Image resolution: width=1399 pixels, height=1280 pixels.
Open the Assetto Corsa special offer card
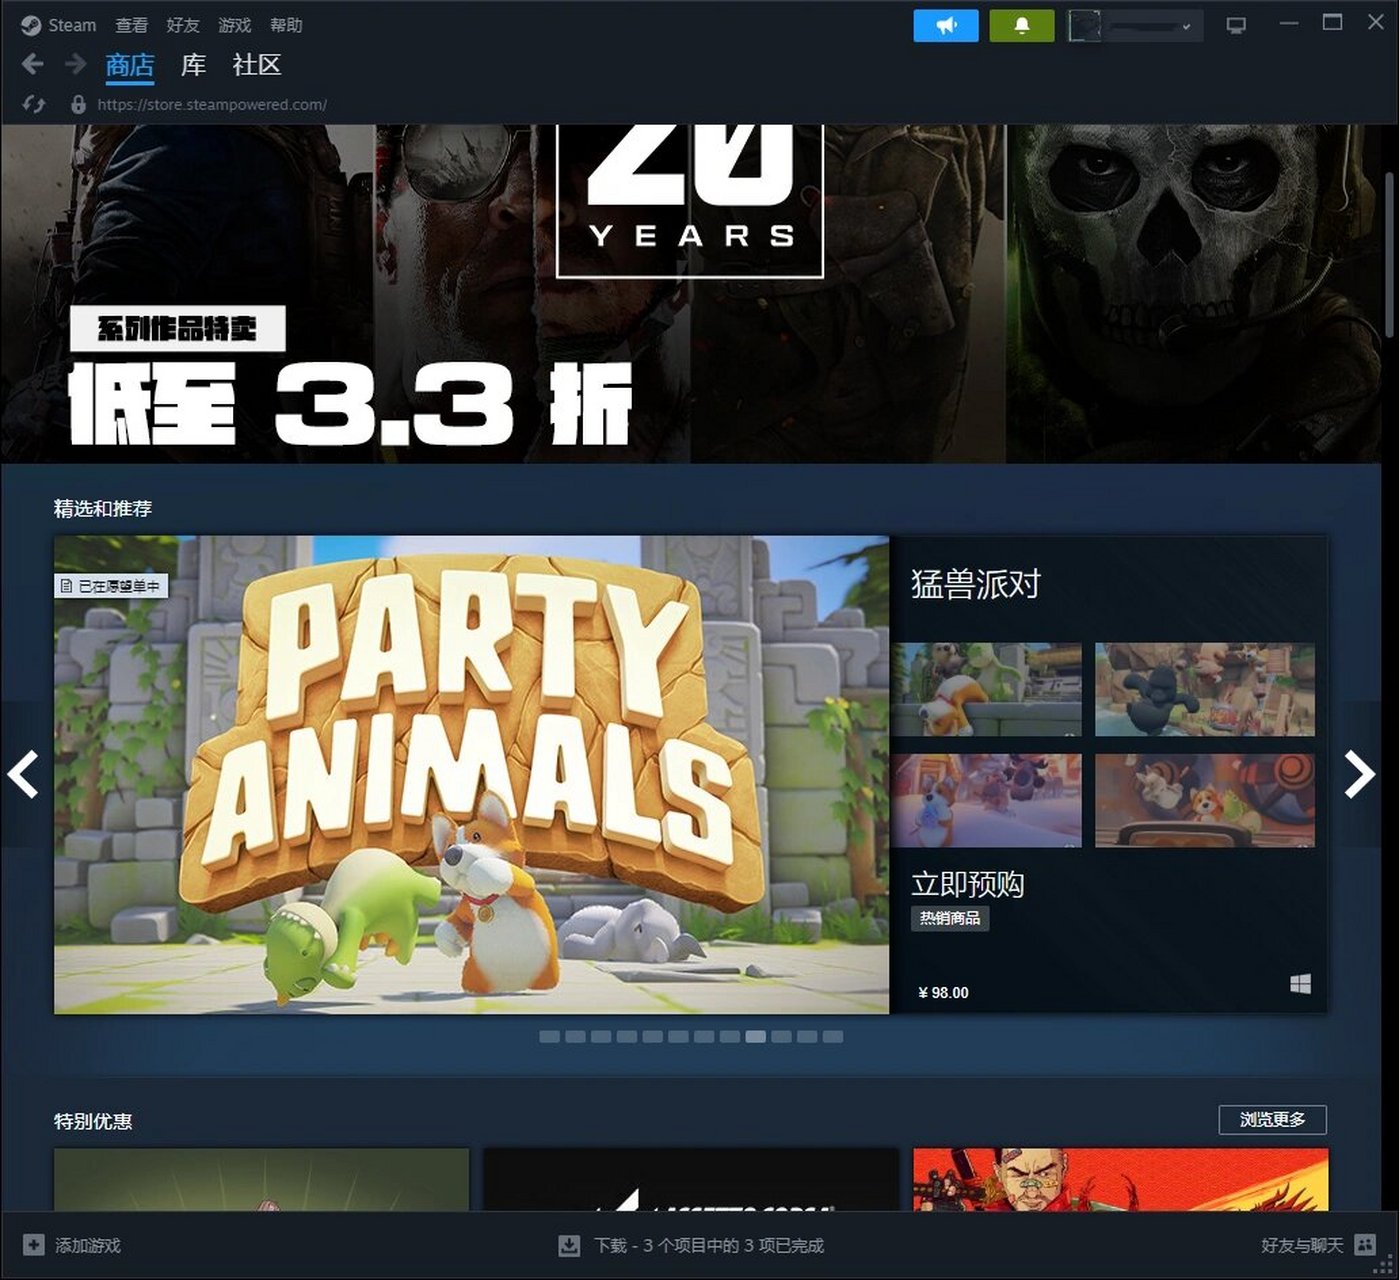coord(691,1179)
